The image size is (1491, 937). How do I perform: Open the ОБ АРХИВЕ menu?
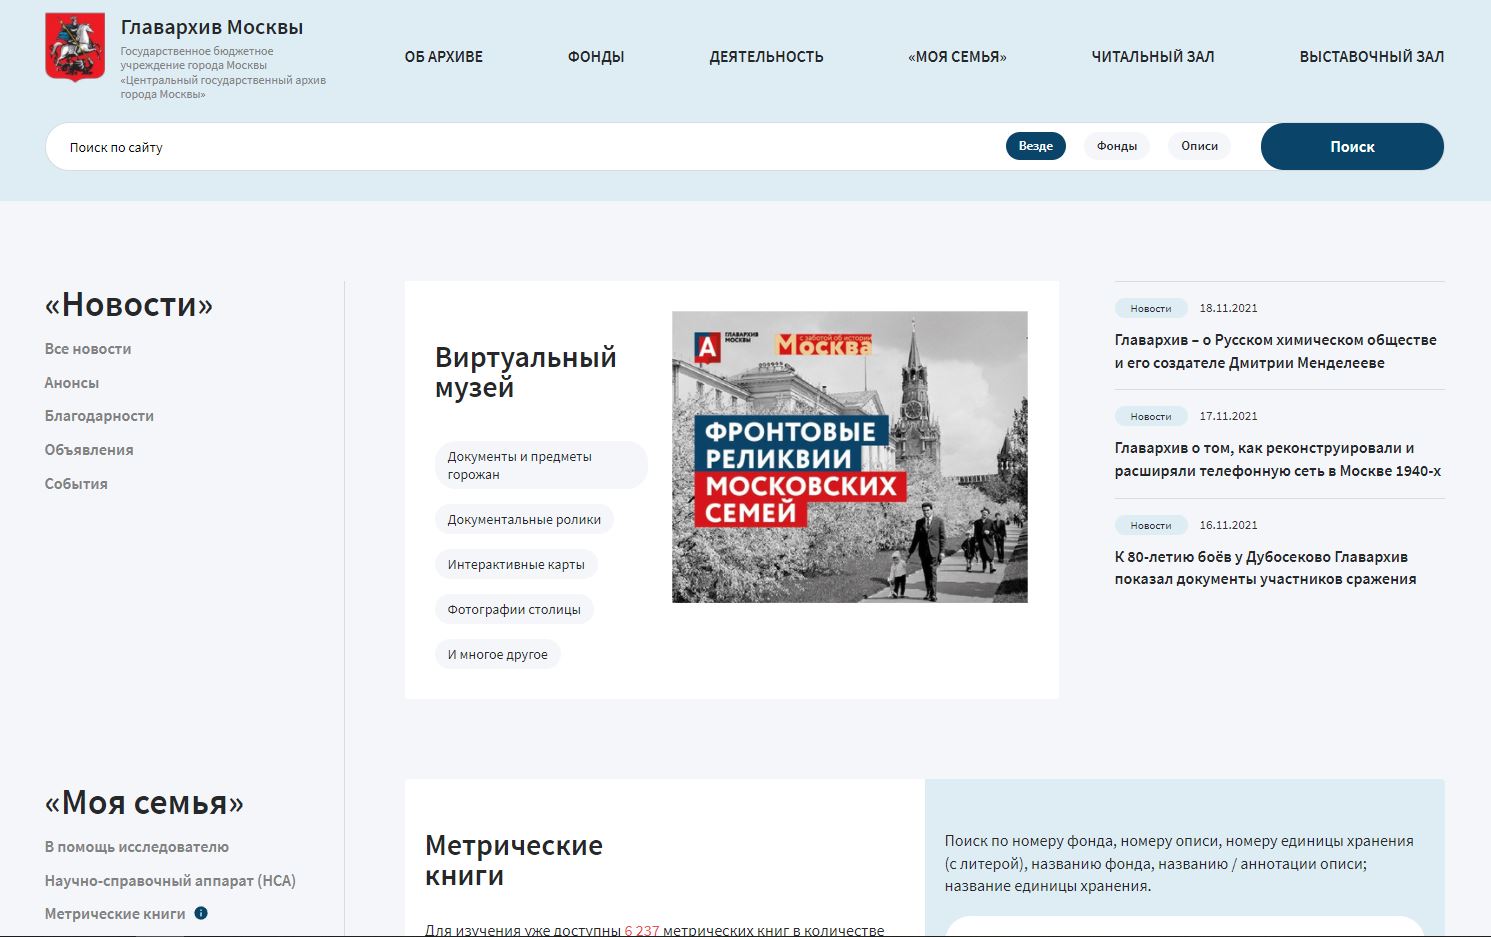444,57
